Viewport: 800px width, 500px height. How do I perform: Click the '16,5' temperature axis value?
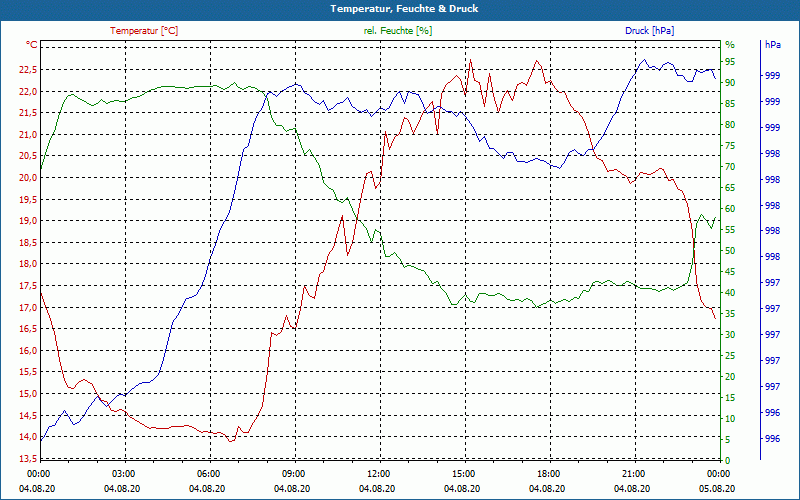(28, 329)
